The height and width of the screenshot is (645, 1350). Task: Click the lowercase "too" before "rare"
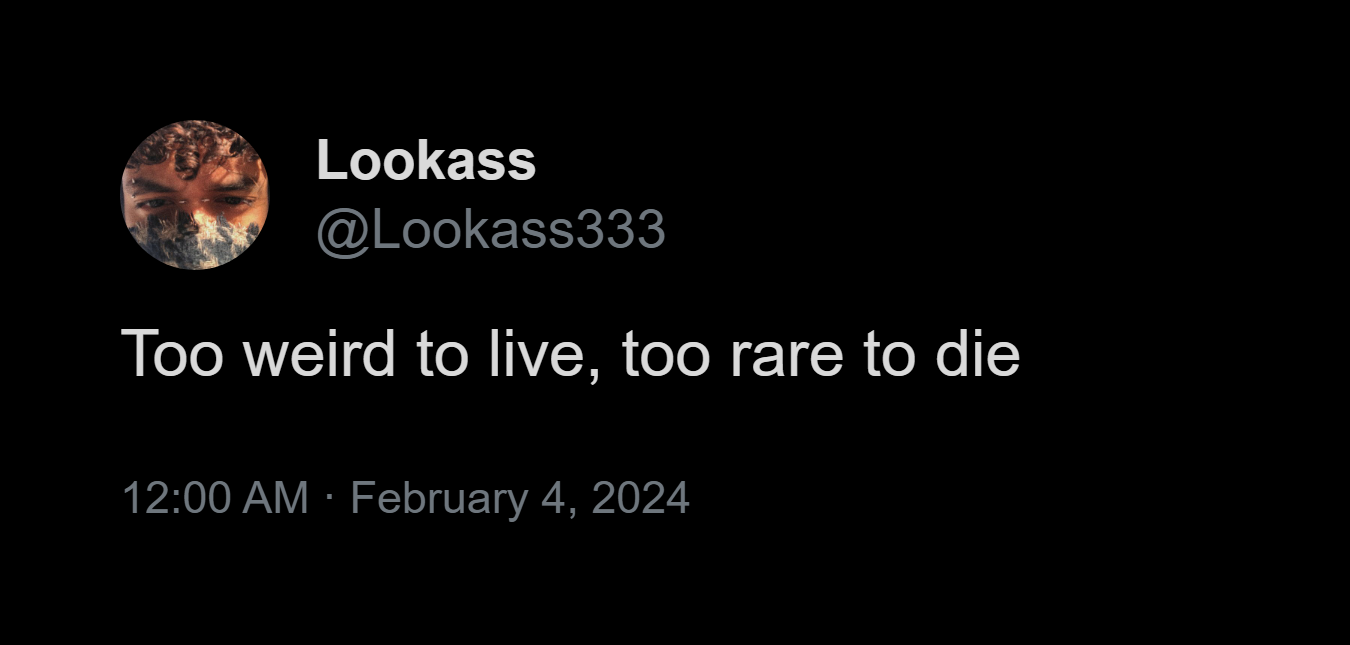pos(666,354)
